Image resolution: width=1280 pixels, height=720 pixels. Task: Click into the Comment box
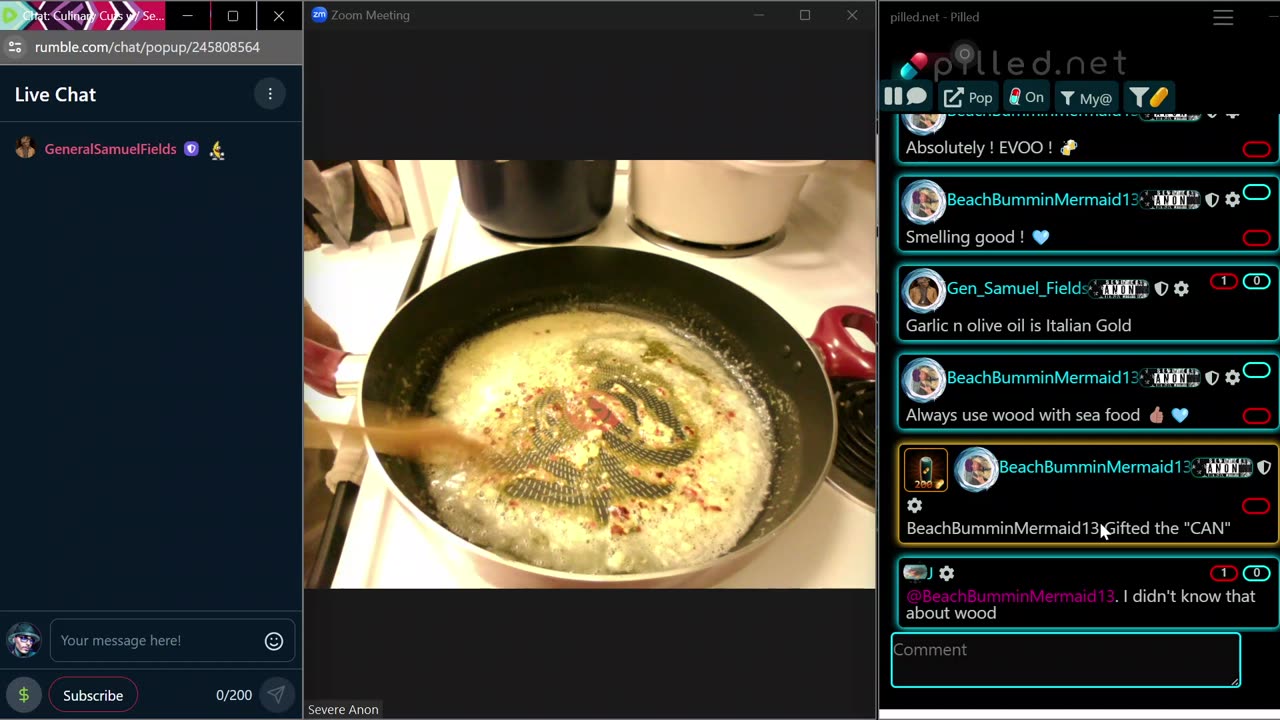click(x=1066, y=660)
